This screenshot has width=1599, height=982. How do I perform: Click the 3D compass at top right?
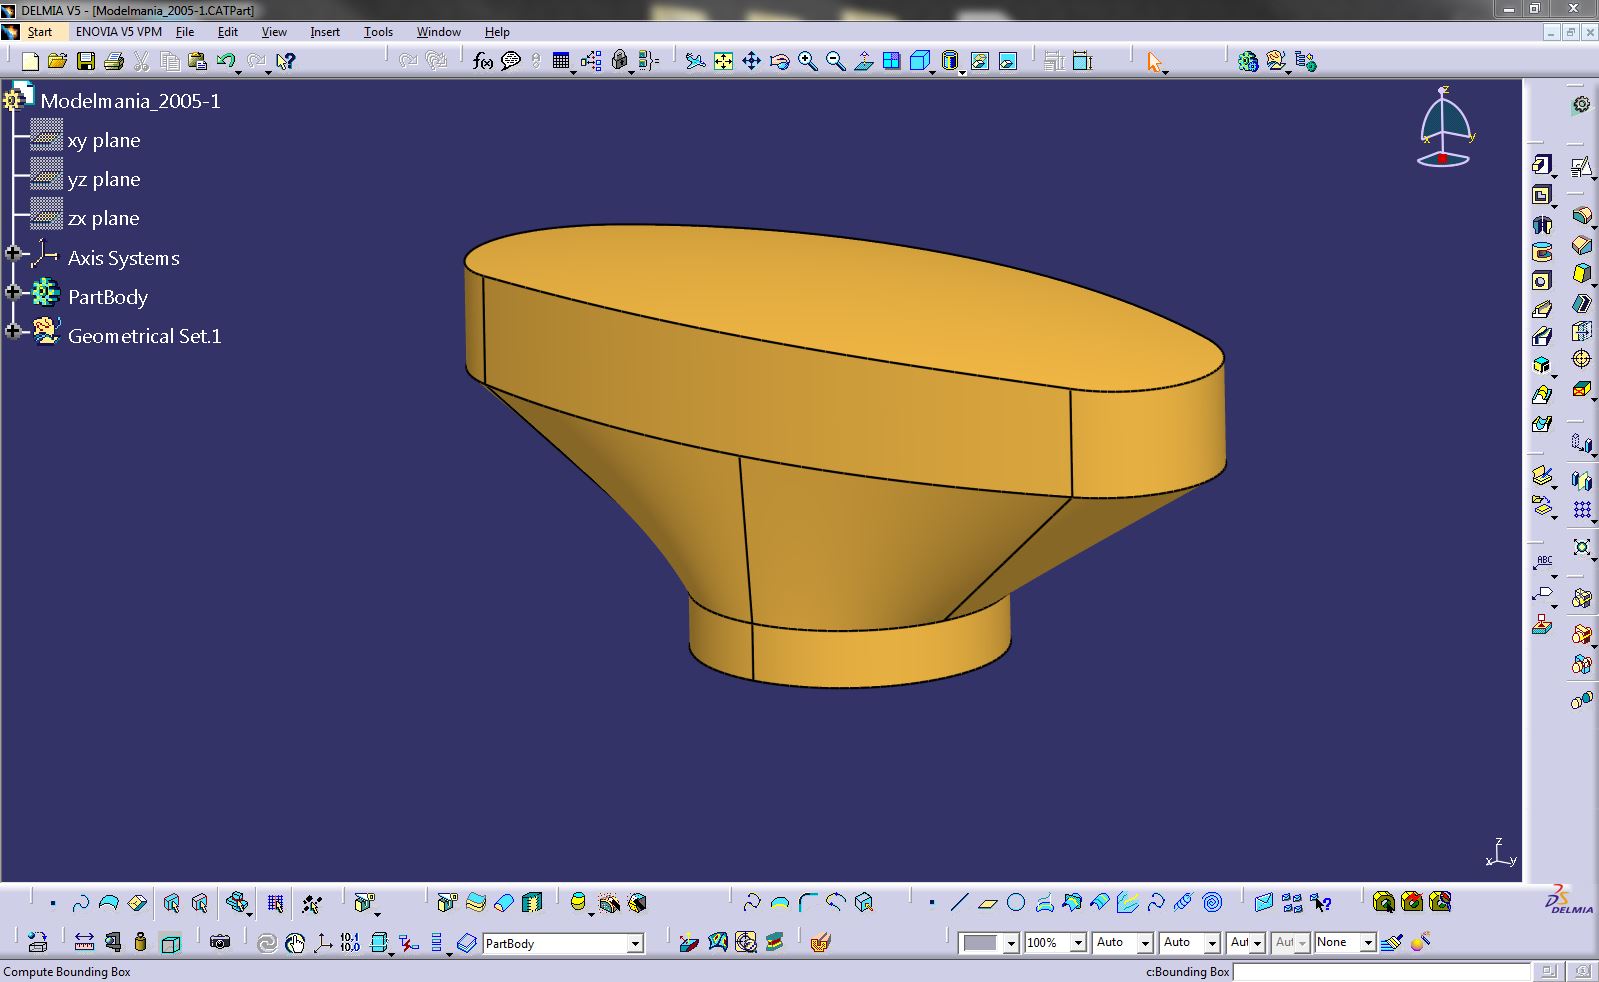tap(1445, 127)
